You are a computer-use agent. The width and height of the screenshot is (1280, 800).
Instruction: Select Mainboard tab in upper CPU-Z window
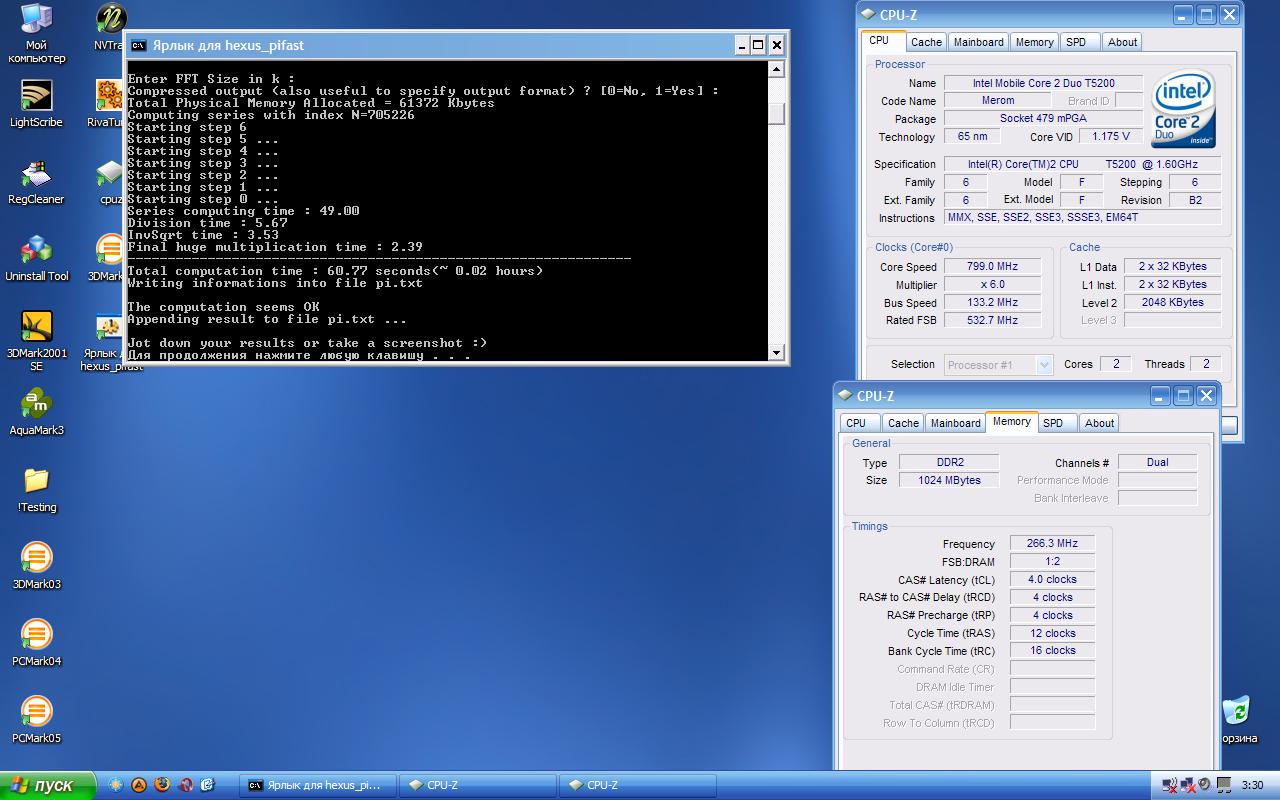[x=978, y=42]
